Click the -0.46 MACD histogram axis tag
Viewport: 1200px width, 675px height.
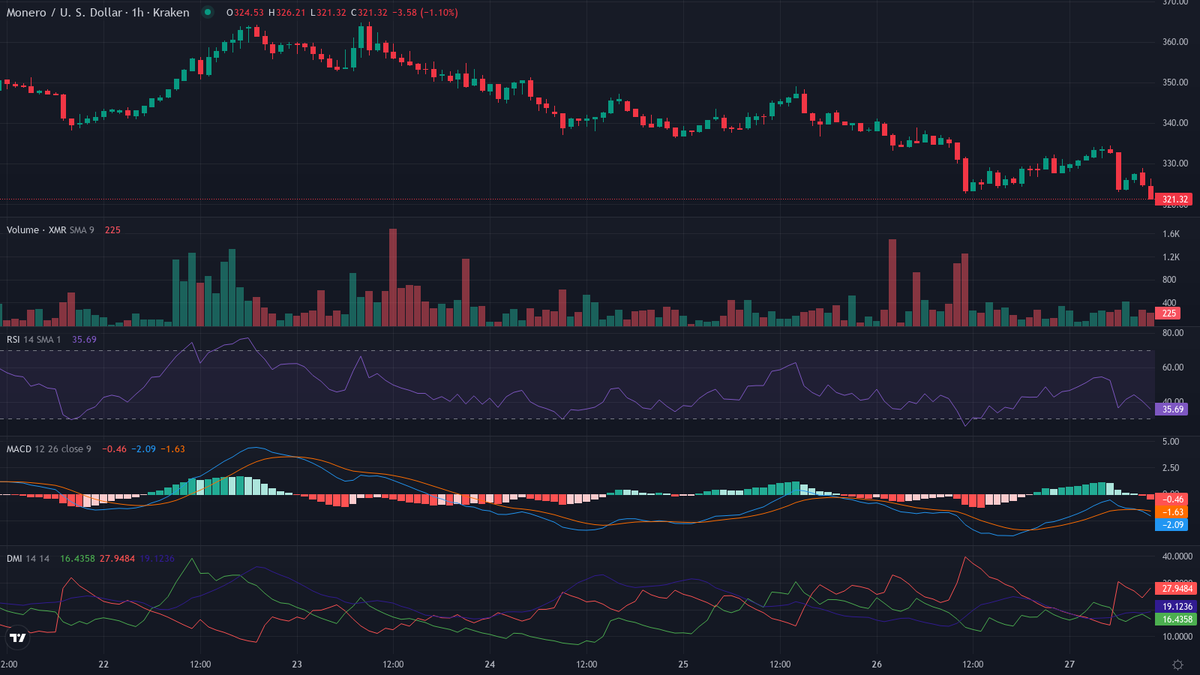(1170, 498)
